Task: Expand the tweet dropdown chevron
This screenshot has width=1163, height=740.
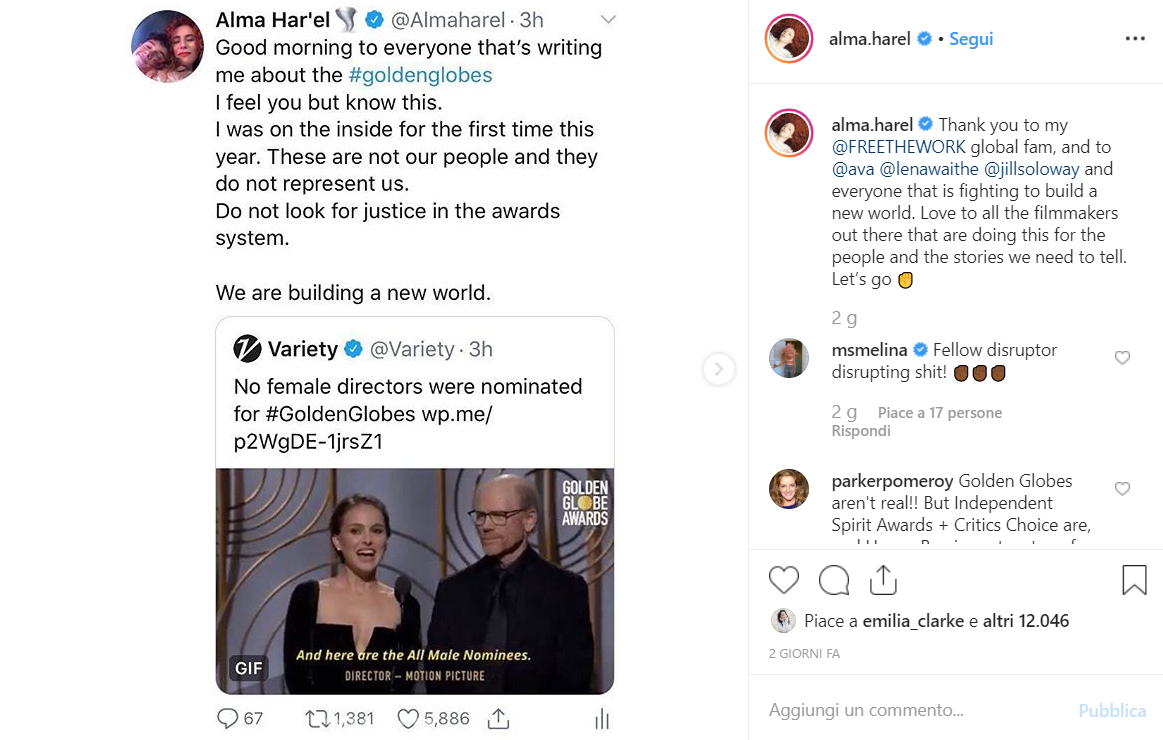Action: pyautogui.click(x=608, y=19)
